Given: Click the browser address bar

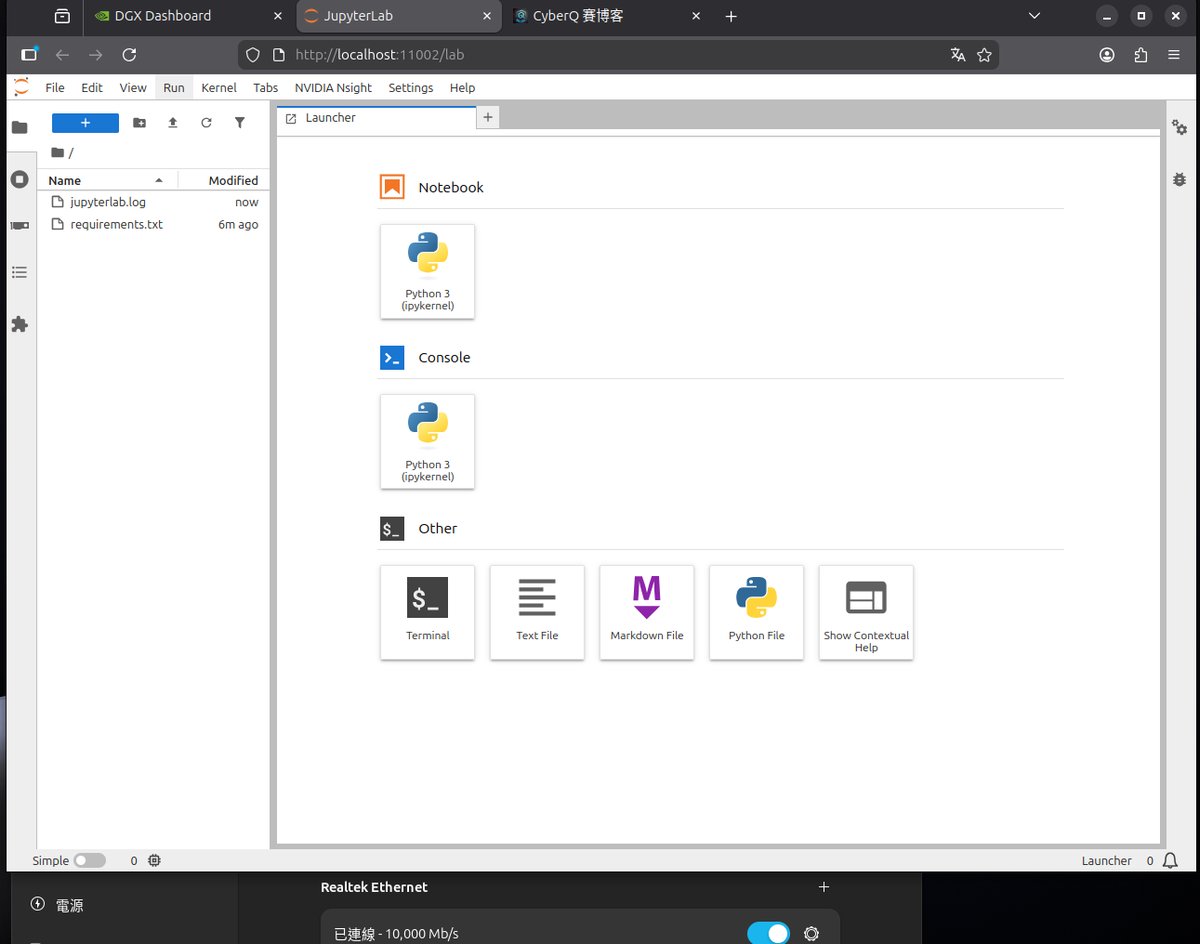Looking at the screenshot, I should pos(600,55).
